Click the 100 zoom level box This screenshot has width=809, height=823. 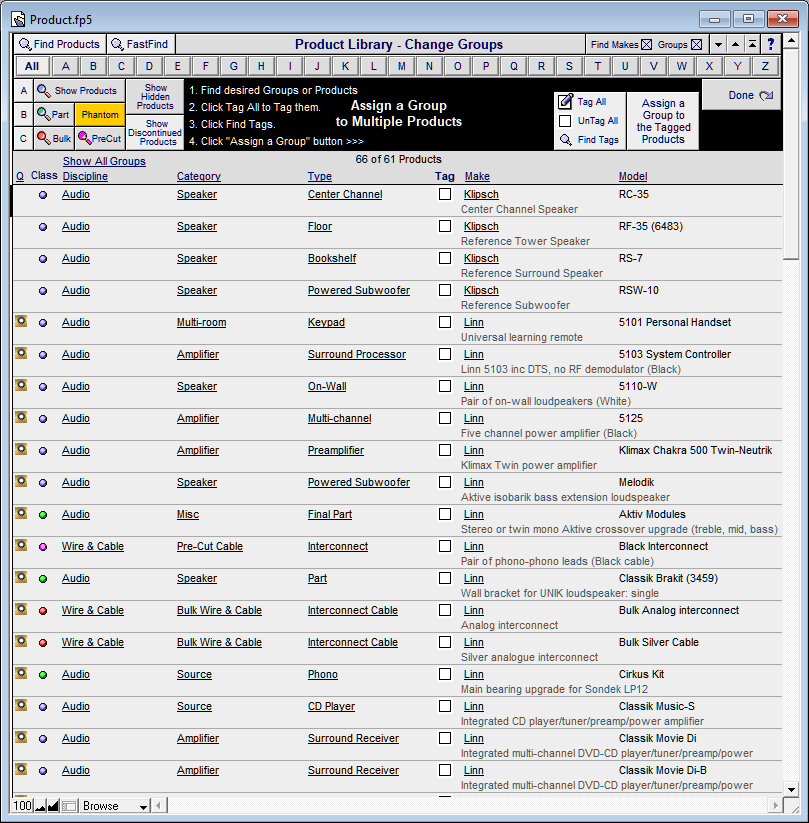tap(23, 806)
